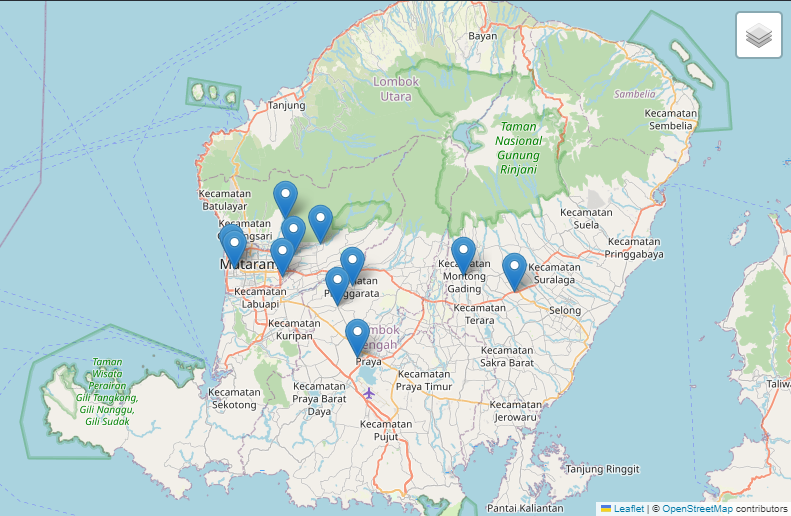
Task: Select the marker above Praya label
Action: (x=357, y=338)
